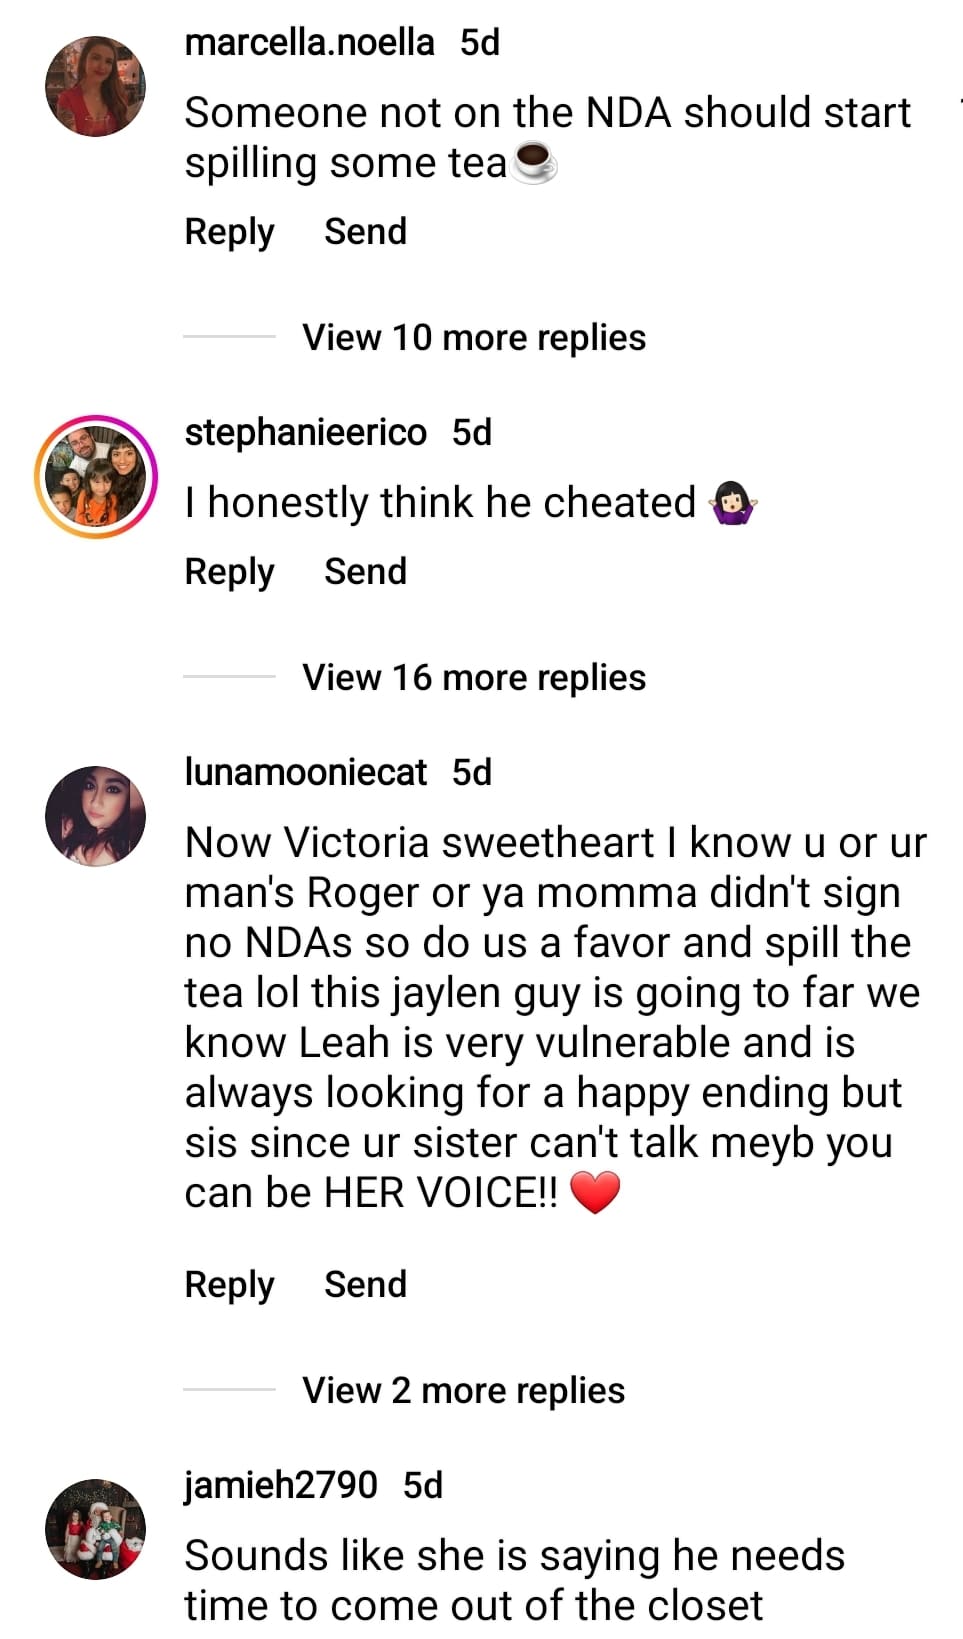Tap the red heart emoji
The image size is (963, 1639).
(x=595, y=1193)
